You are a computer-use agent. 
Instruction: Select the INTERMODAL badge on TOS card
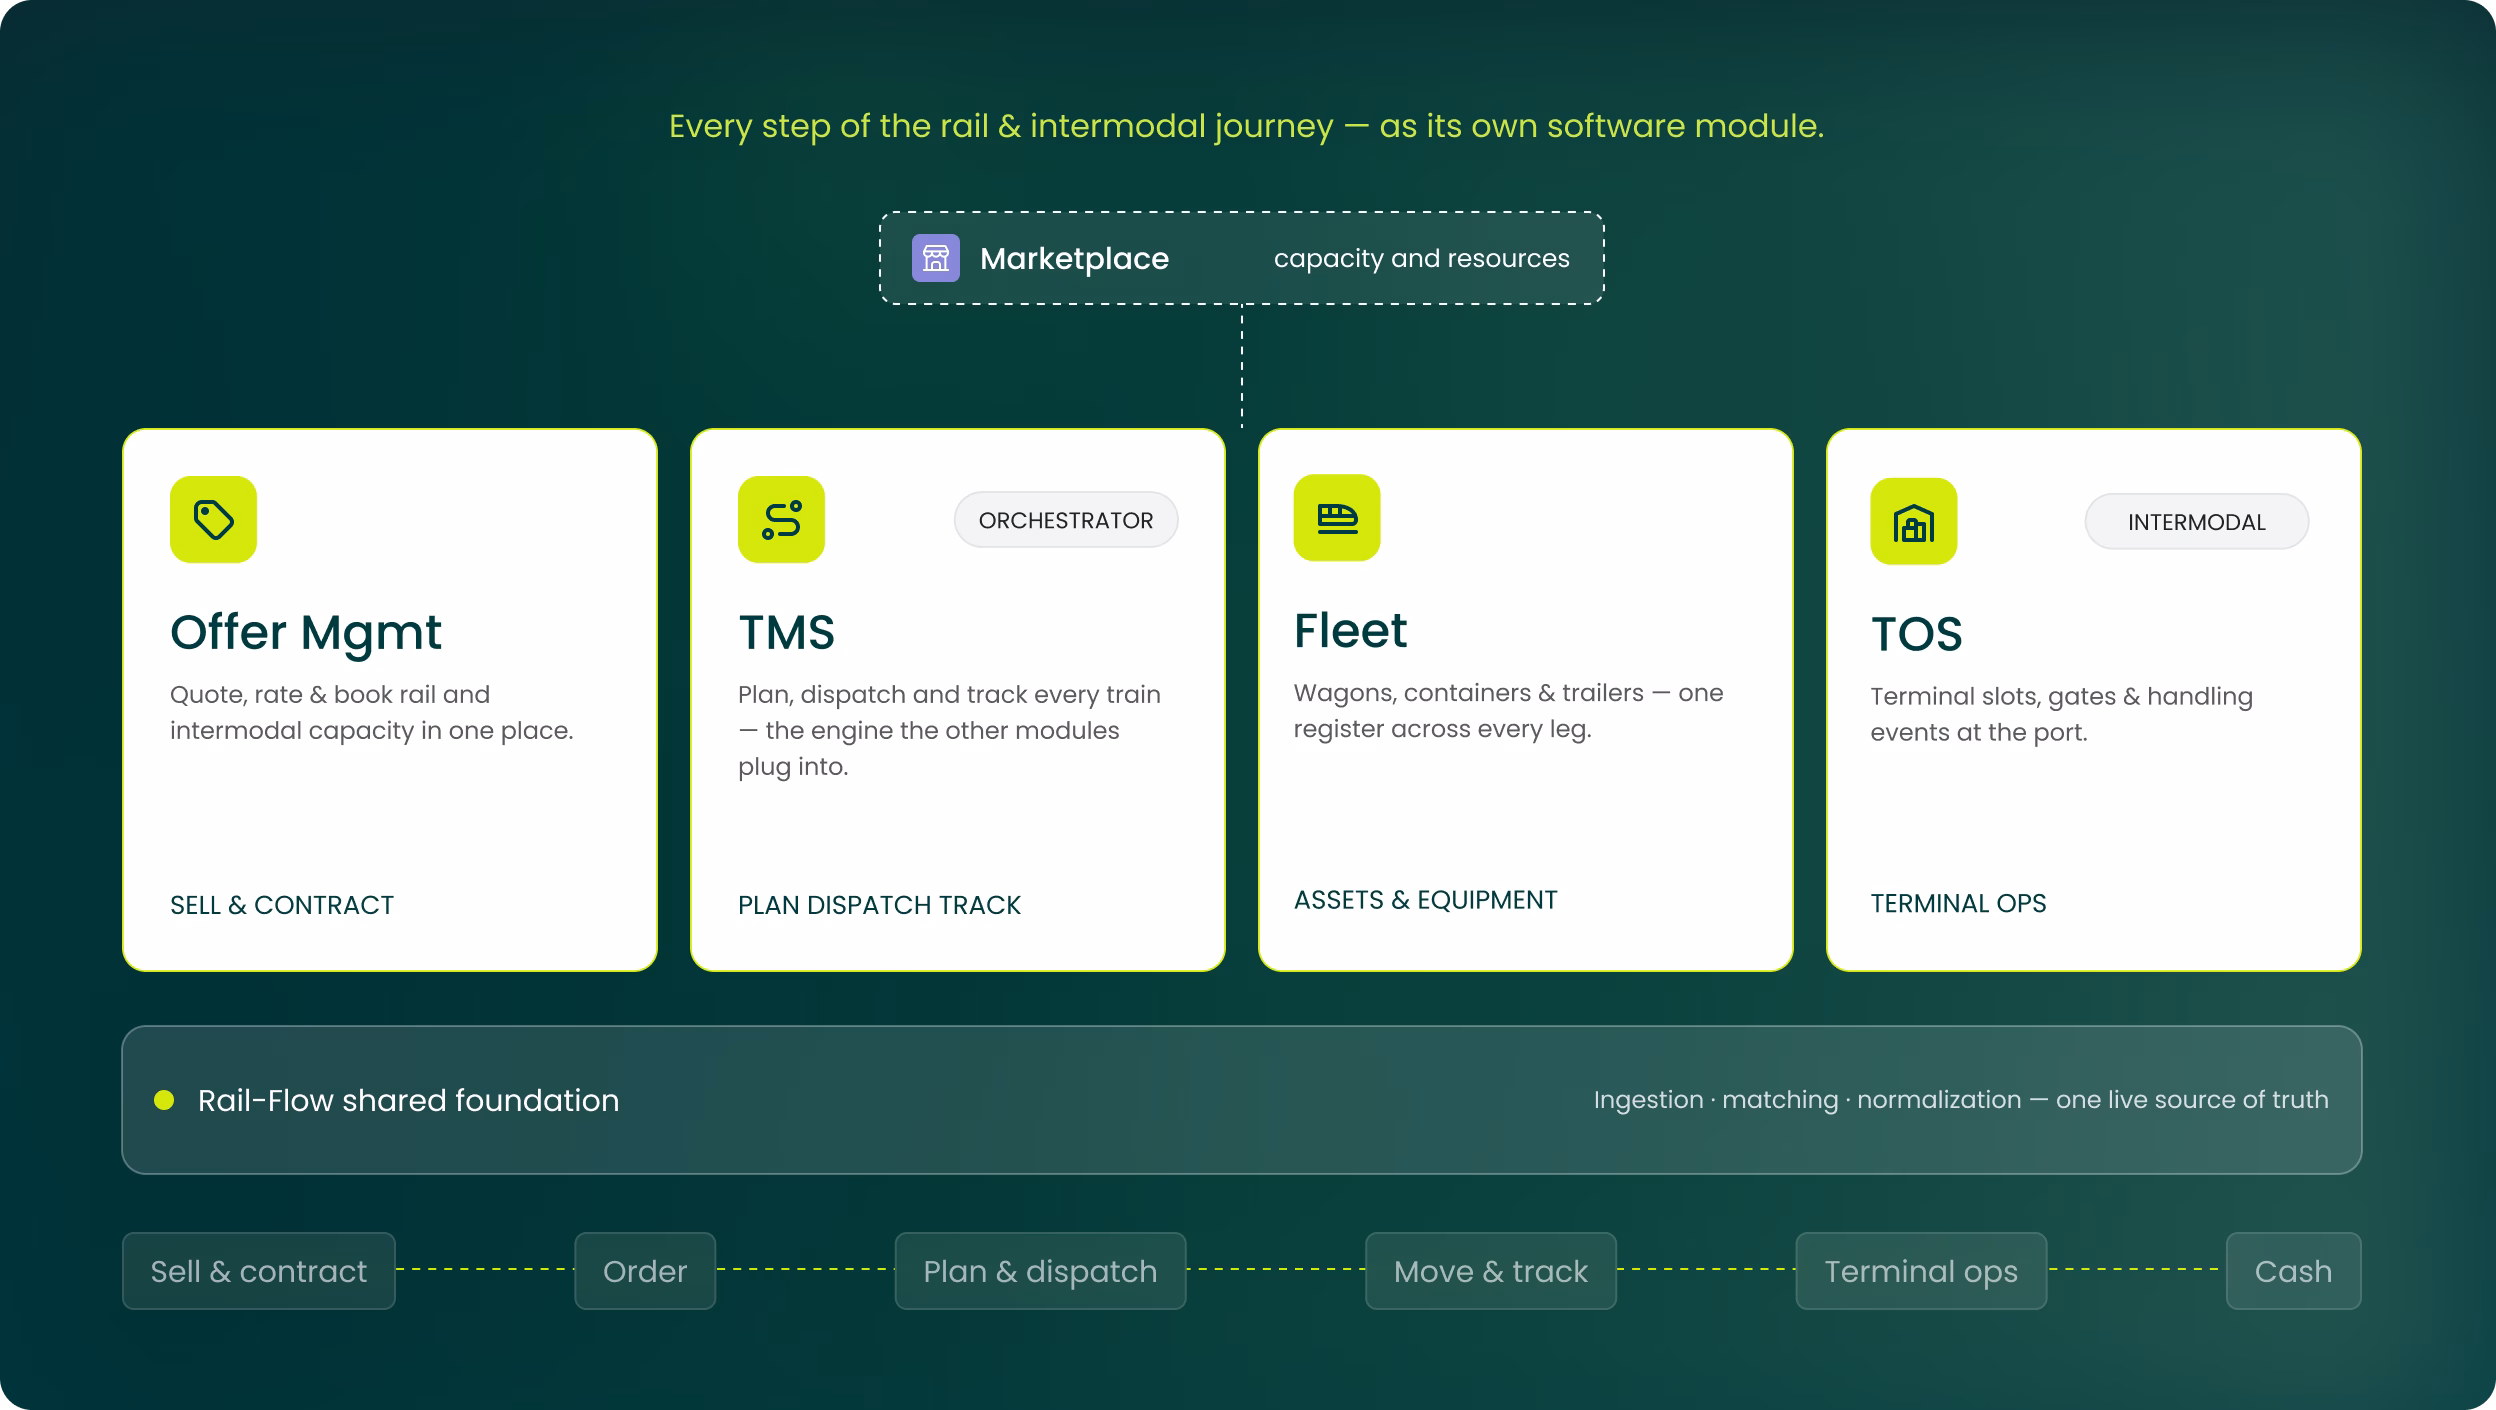[2197, 522]
